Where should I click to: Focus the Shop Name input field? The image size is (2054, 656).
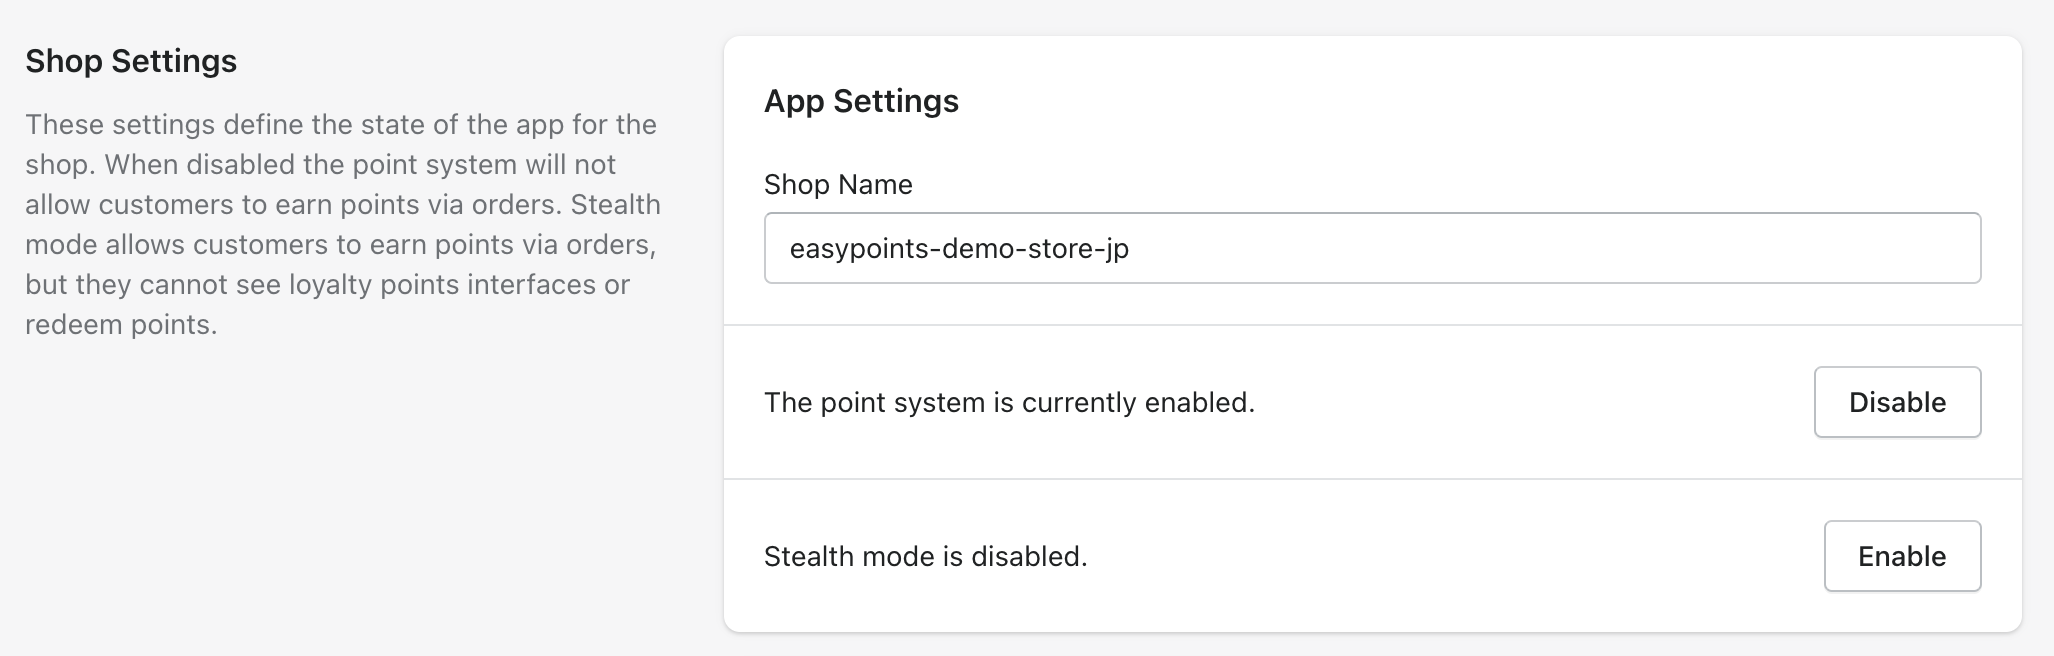1371,248
